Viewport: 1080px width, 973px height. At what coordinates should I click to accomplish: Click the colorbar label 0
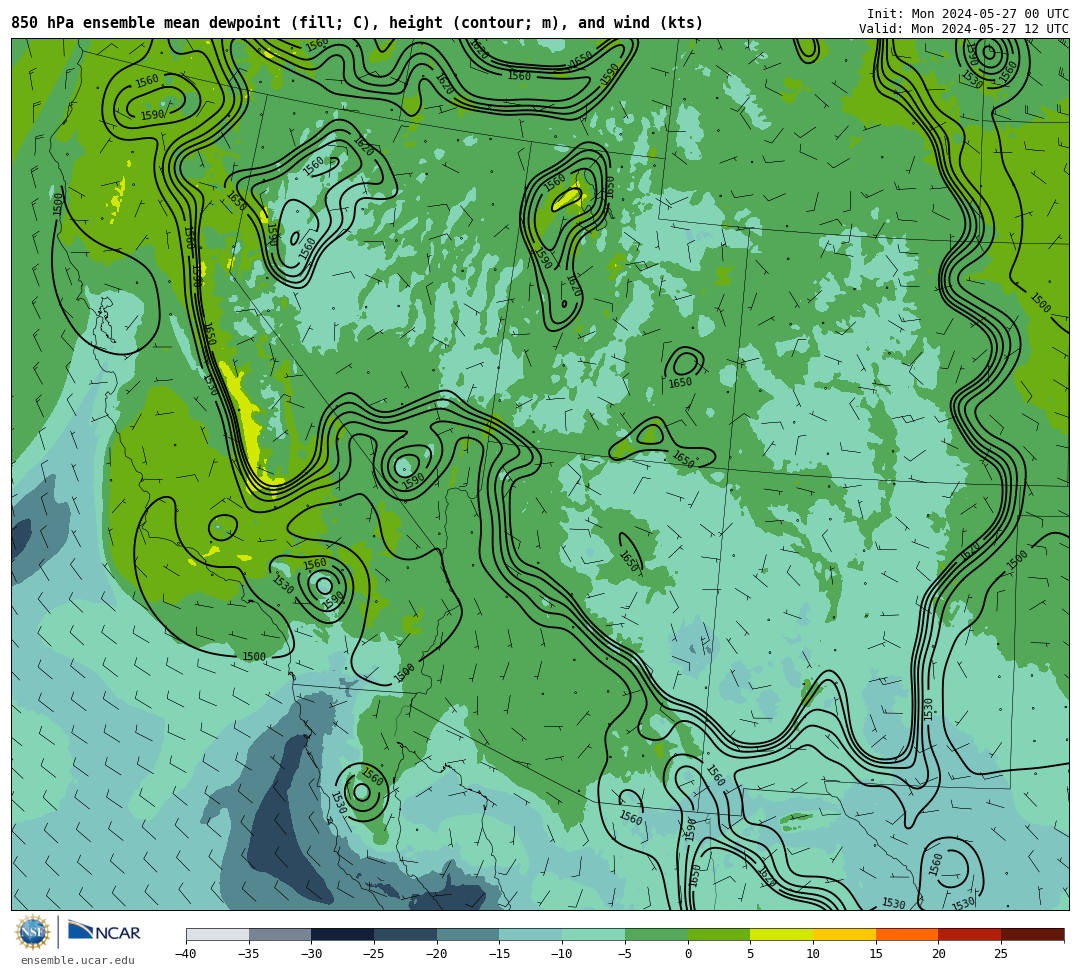pyautogui.click(x=688, y=954)
